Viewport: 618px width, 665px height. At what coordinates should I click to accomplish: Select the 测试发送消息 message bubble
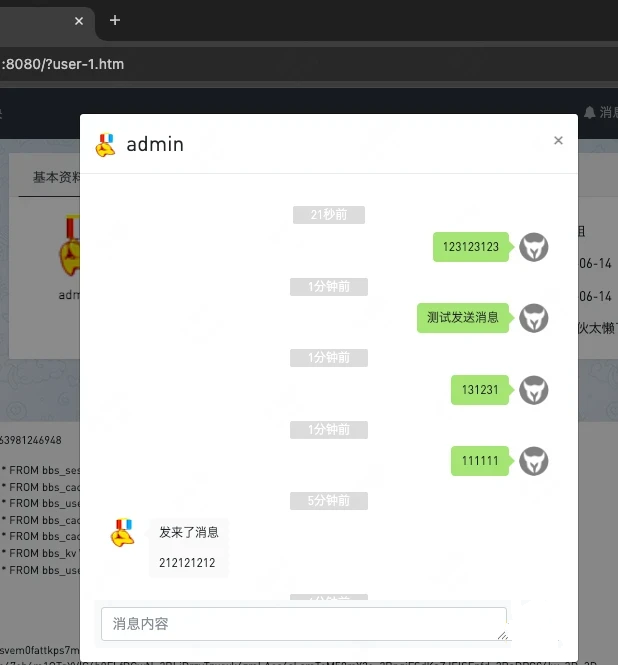463,318
